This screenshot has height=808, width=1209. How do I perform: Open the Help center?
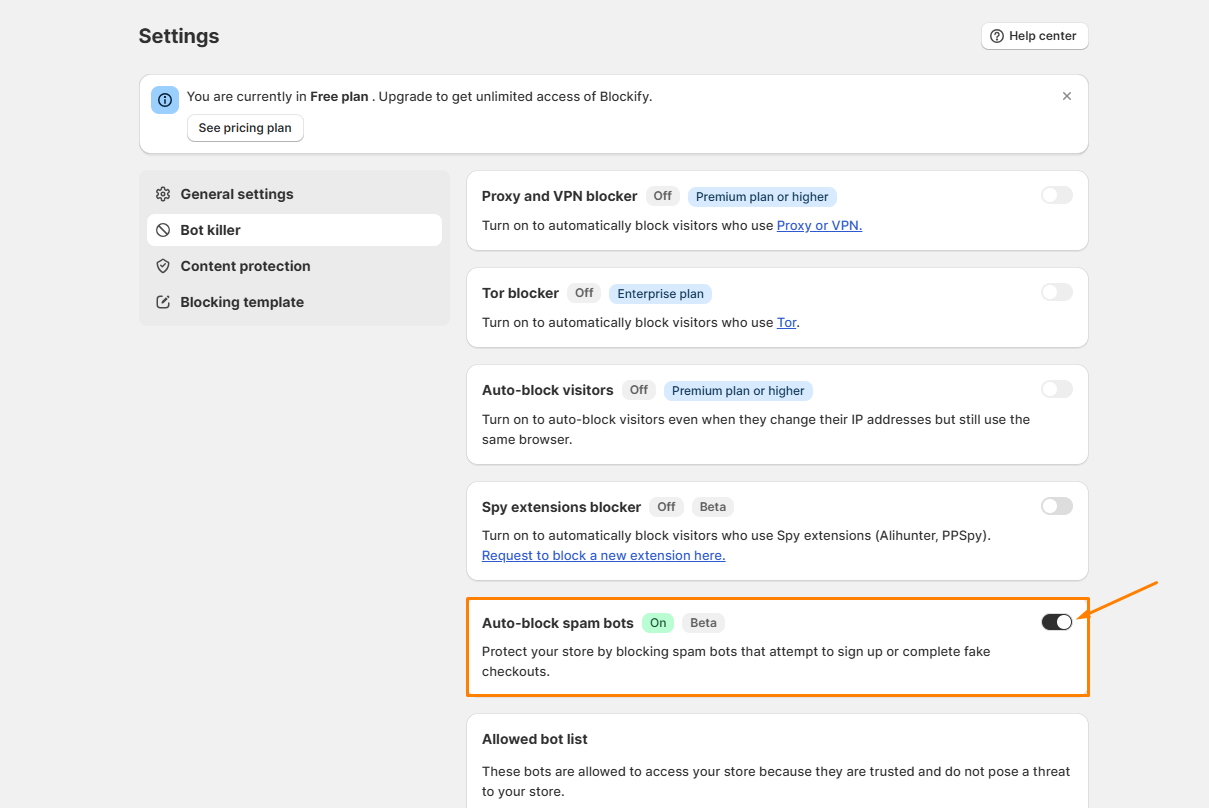coord(1034,36)
